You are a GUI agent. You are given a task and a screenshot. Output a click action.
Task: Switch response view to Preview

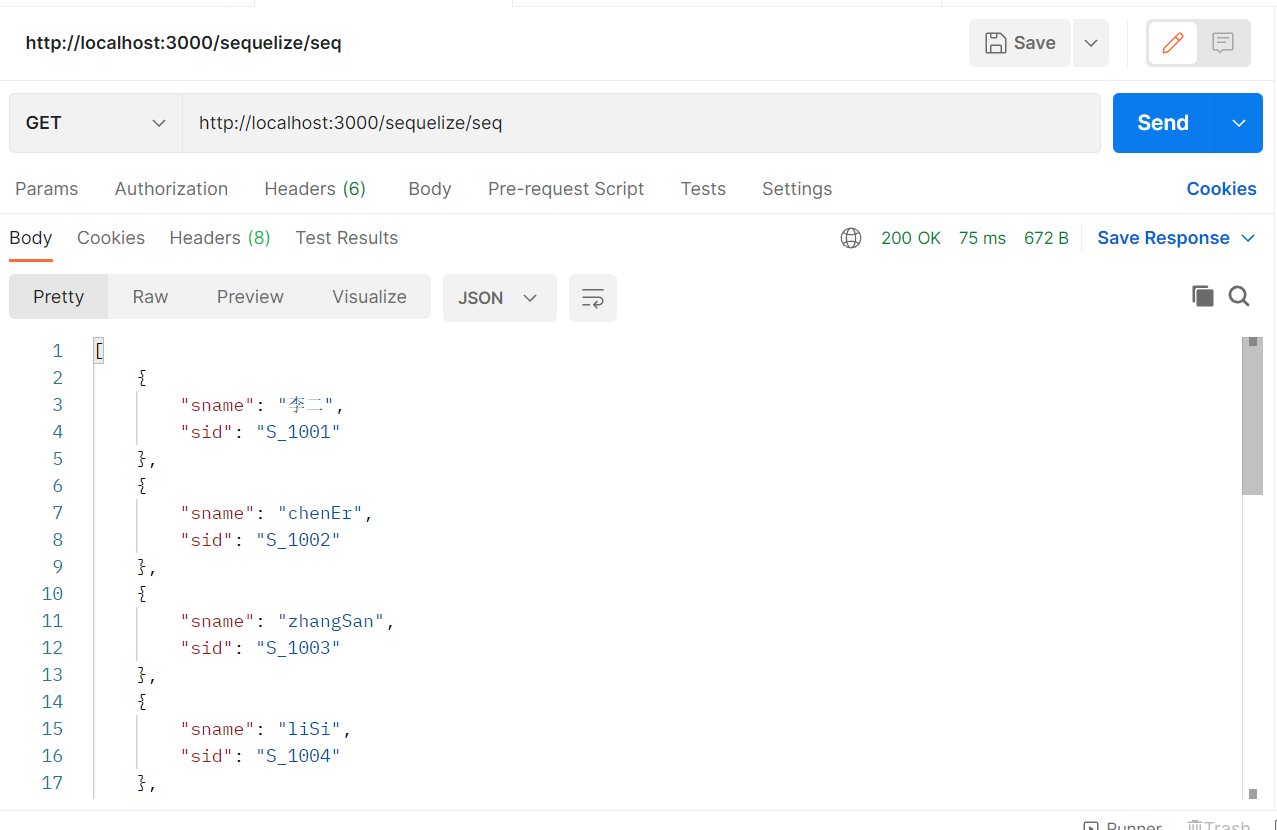pos(250,297)
